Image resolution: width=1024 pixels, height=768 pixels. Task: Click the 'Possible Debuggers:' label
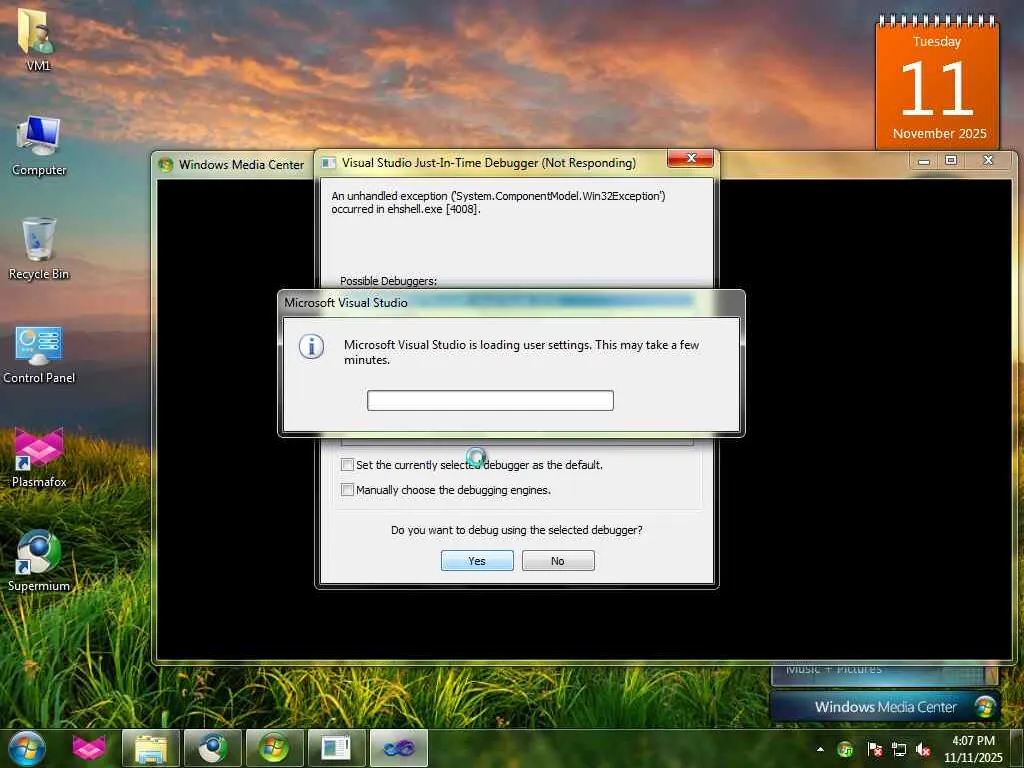pos(388,281)
